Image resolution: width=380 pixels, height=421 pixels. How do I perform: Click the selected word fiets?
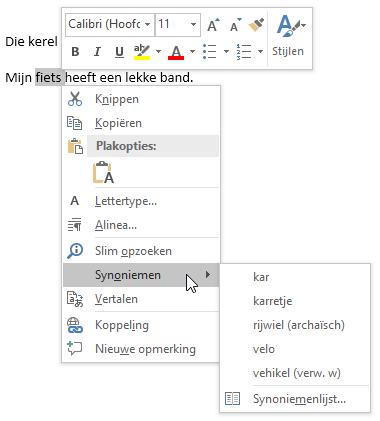48,77
